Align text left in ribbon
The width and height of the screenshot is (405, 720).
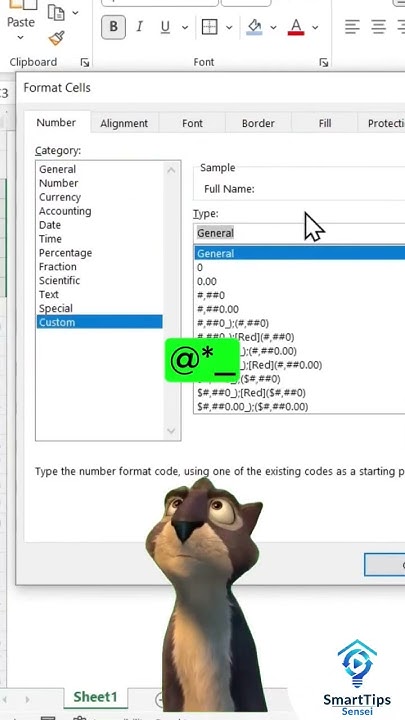coord(352,27)
